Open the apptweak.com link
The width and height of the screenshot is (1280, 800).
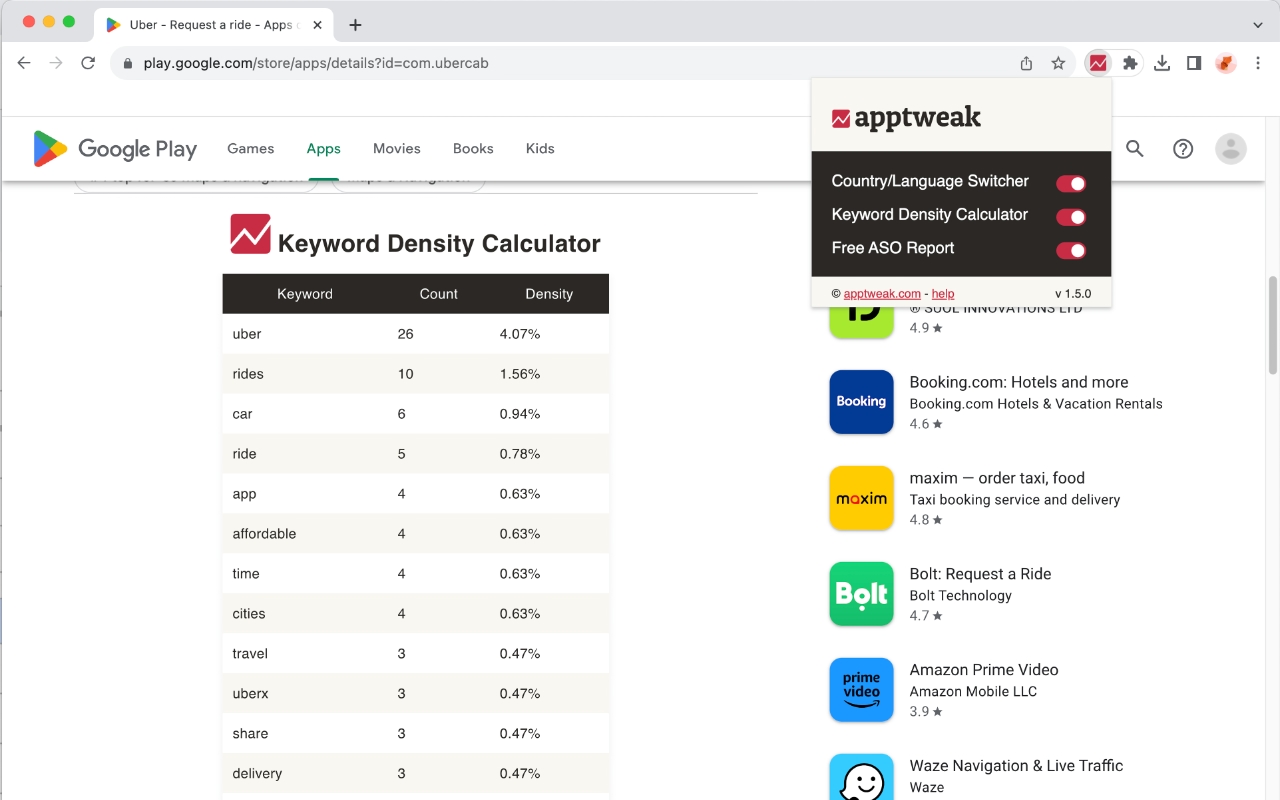[x=881, y=293]
